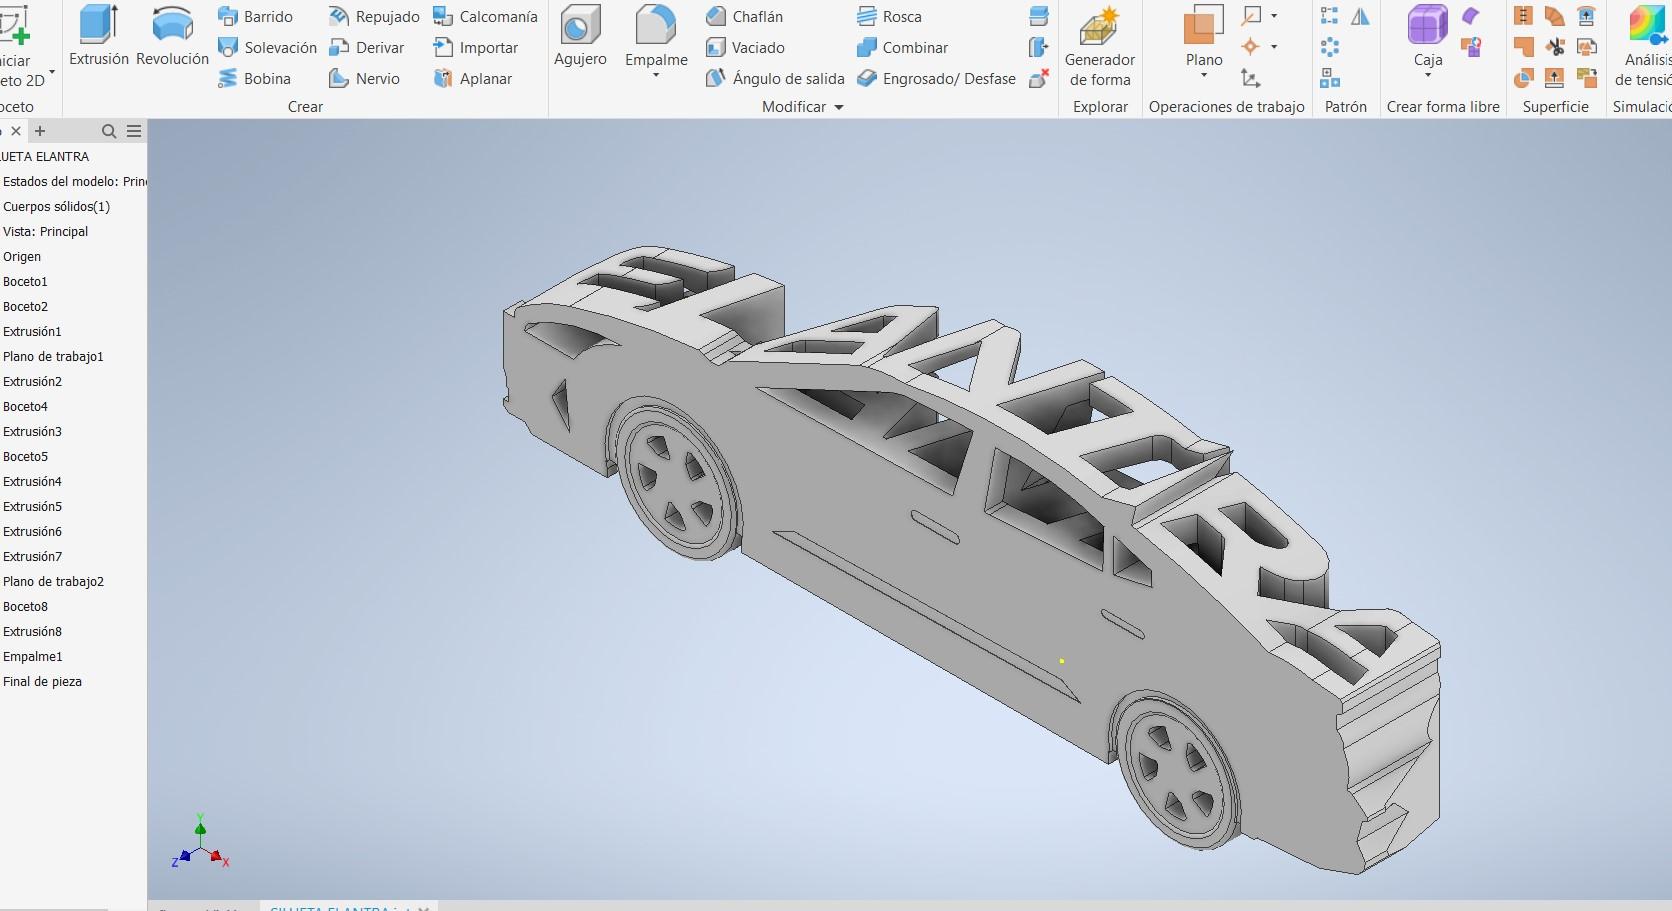Select Cuerpos sólidos(1) in browser

tap(57, 207)
